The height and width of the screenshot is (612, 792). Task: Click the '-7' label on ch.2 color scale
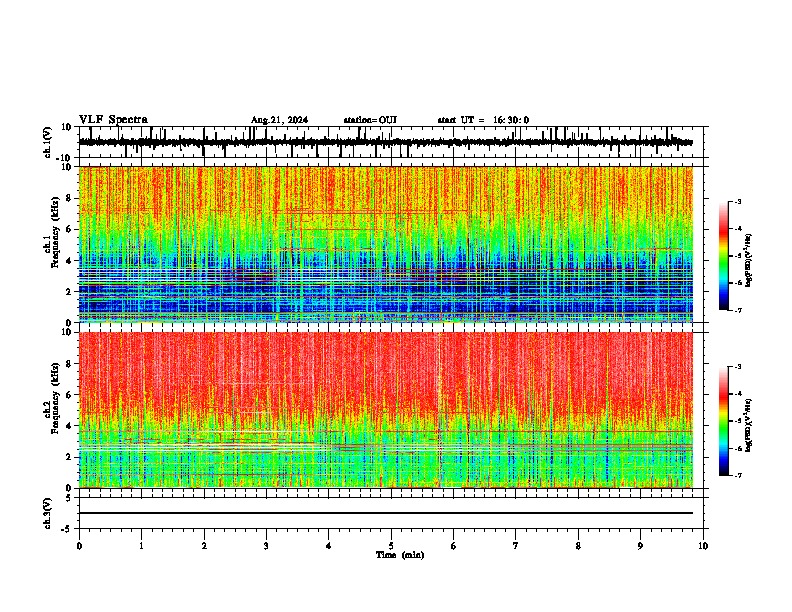click(737, 475)
